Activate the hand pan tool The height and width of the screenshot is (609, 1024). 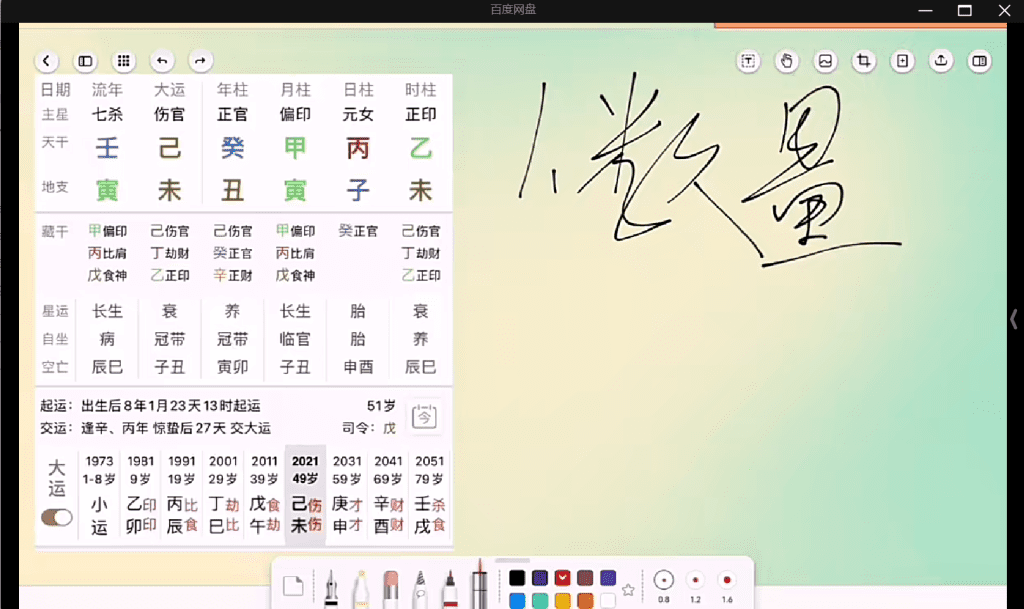pos(787,61)
